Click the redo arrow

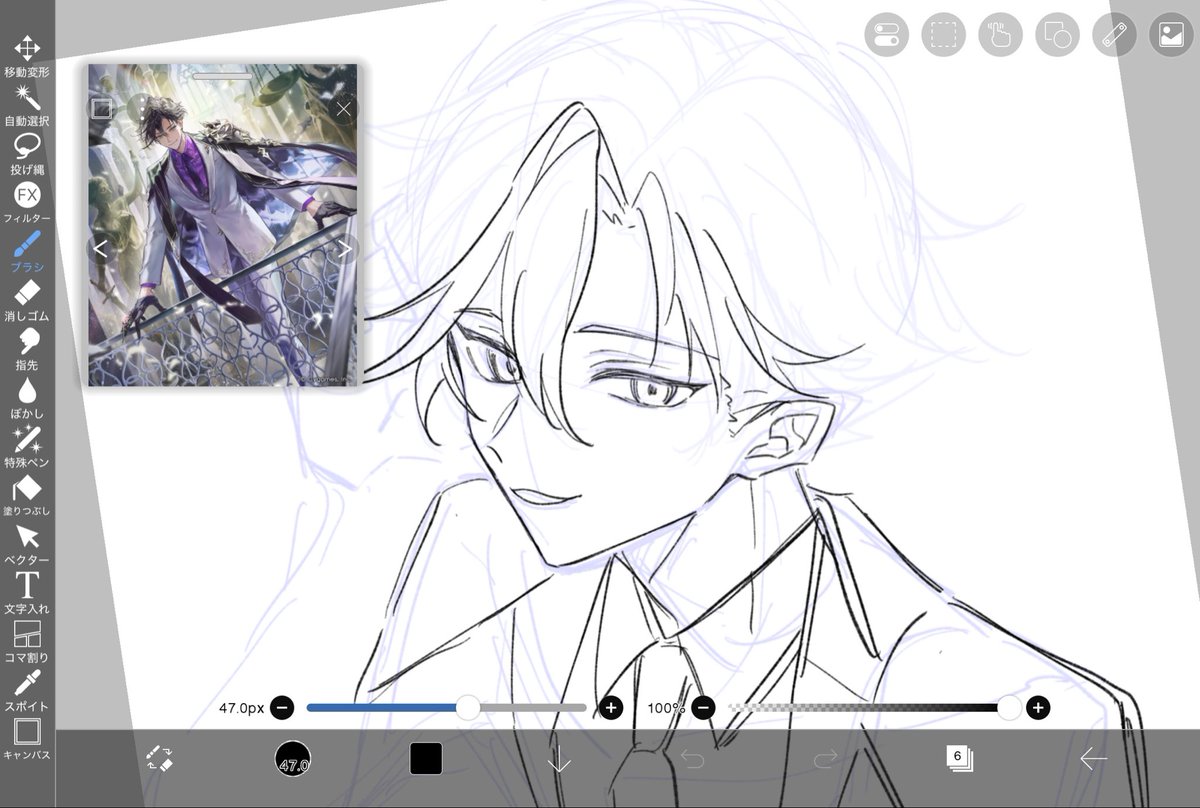[x=825, y=759]
